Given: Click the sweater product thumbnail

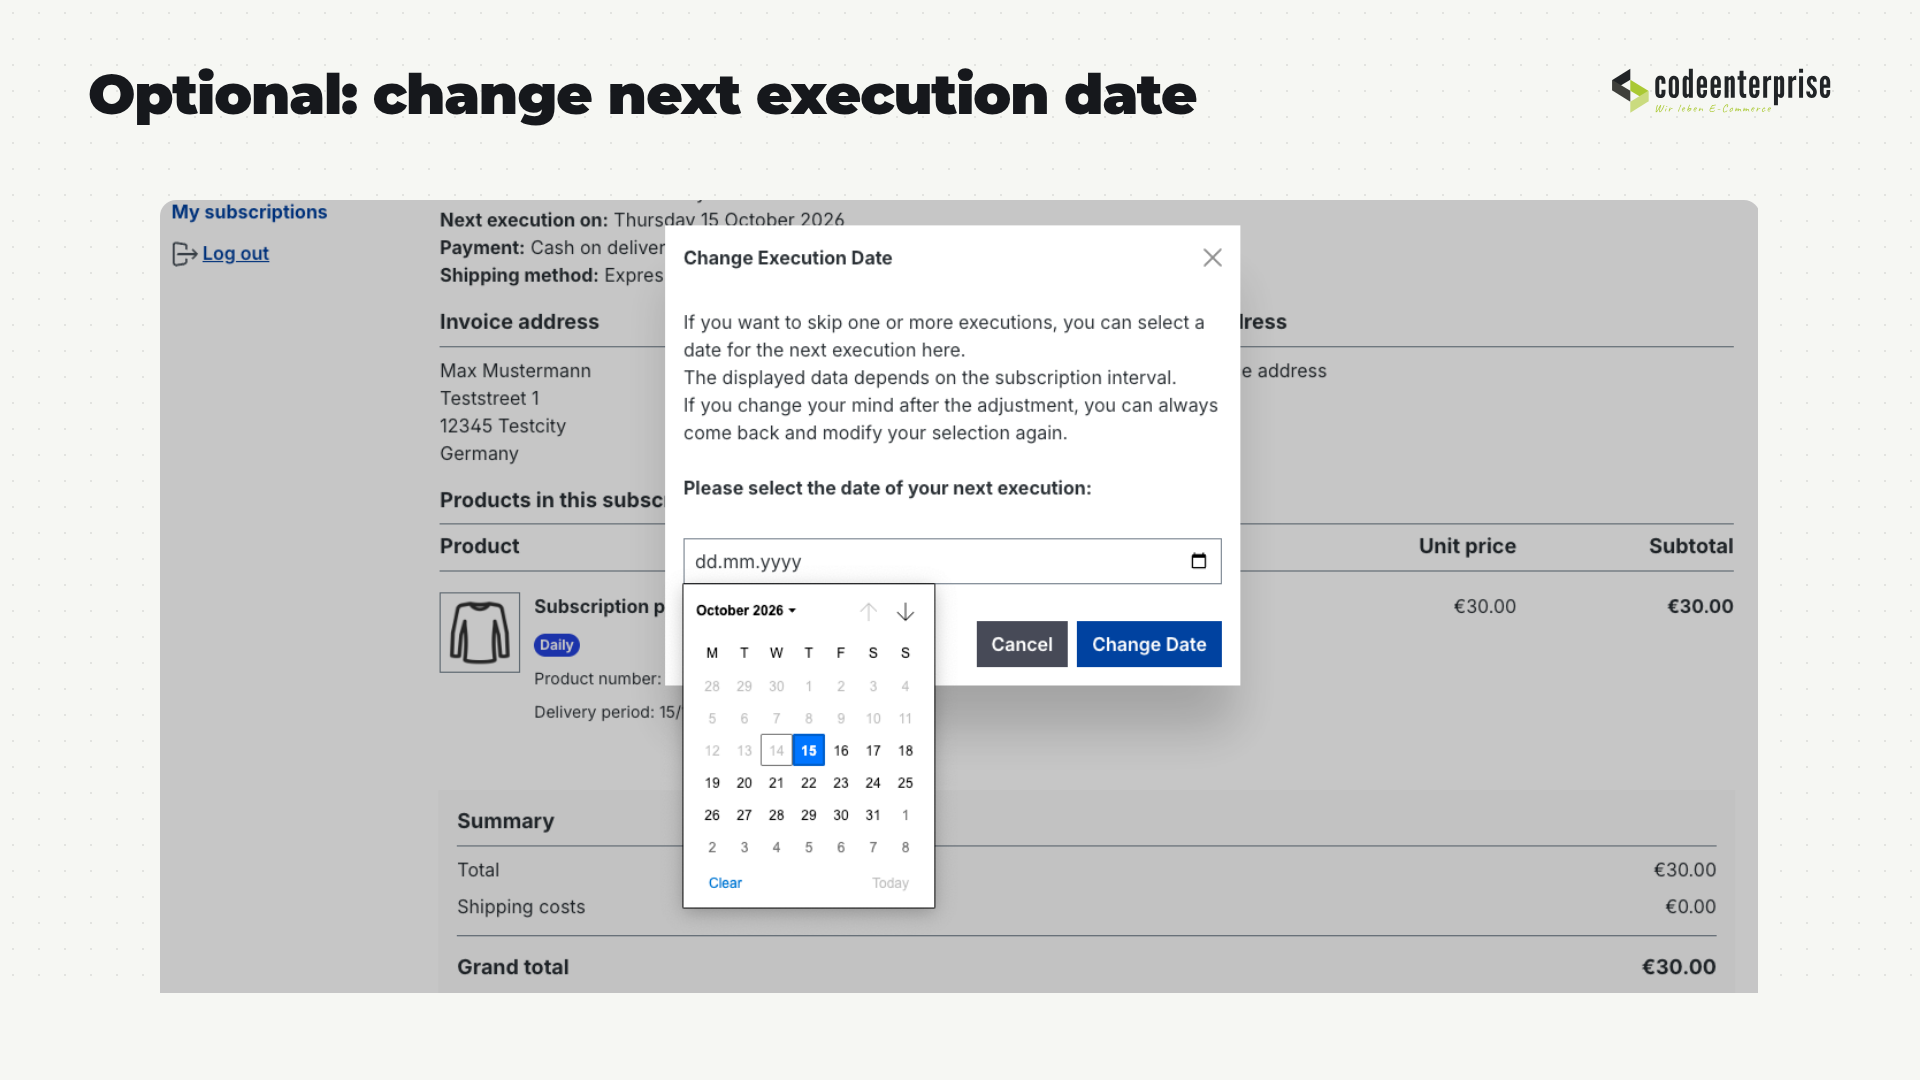Looking at the screenshot, I should point(480,632).
